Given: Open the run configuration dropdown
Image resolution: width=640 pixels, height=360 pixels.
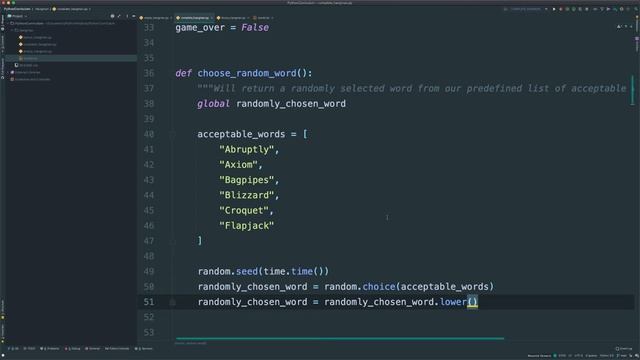Looking at the screenshot, I should pos(527,9).
